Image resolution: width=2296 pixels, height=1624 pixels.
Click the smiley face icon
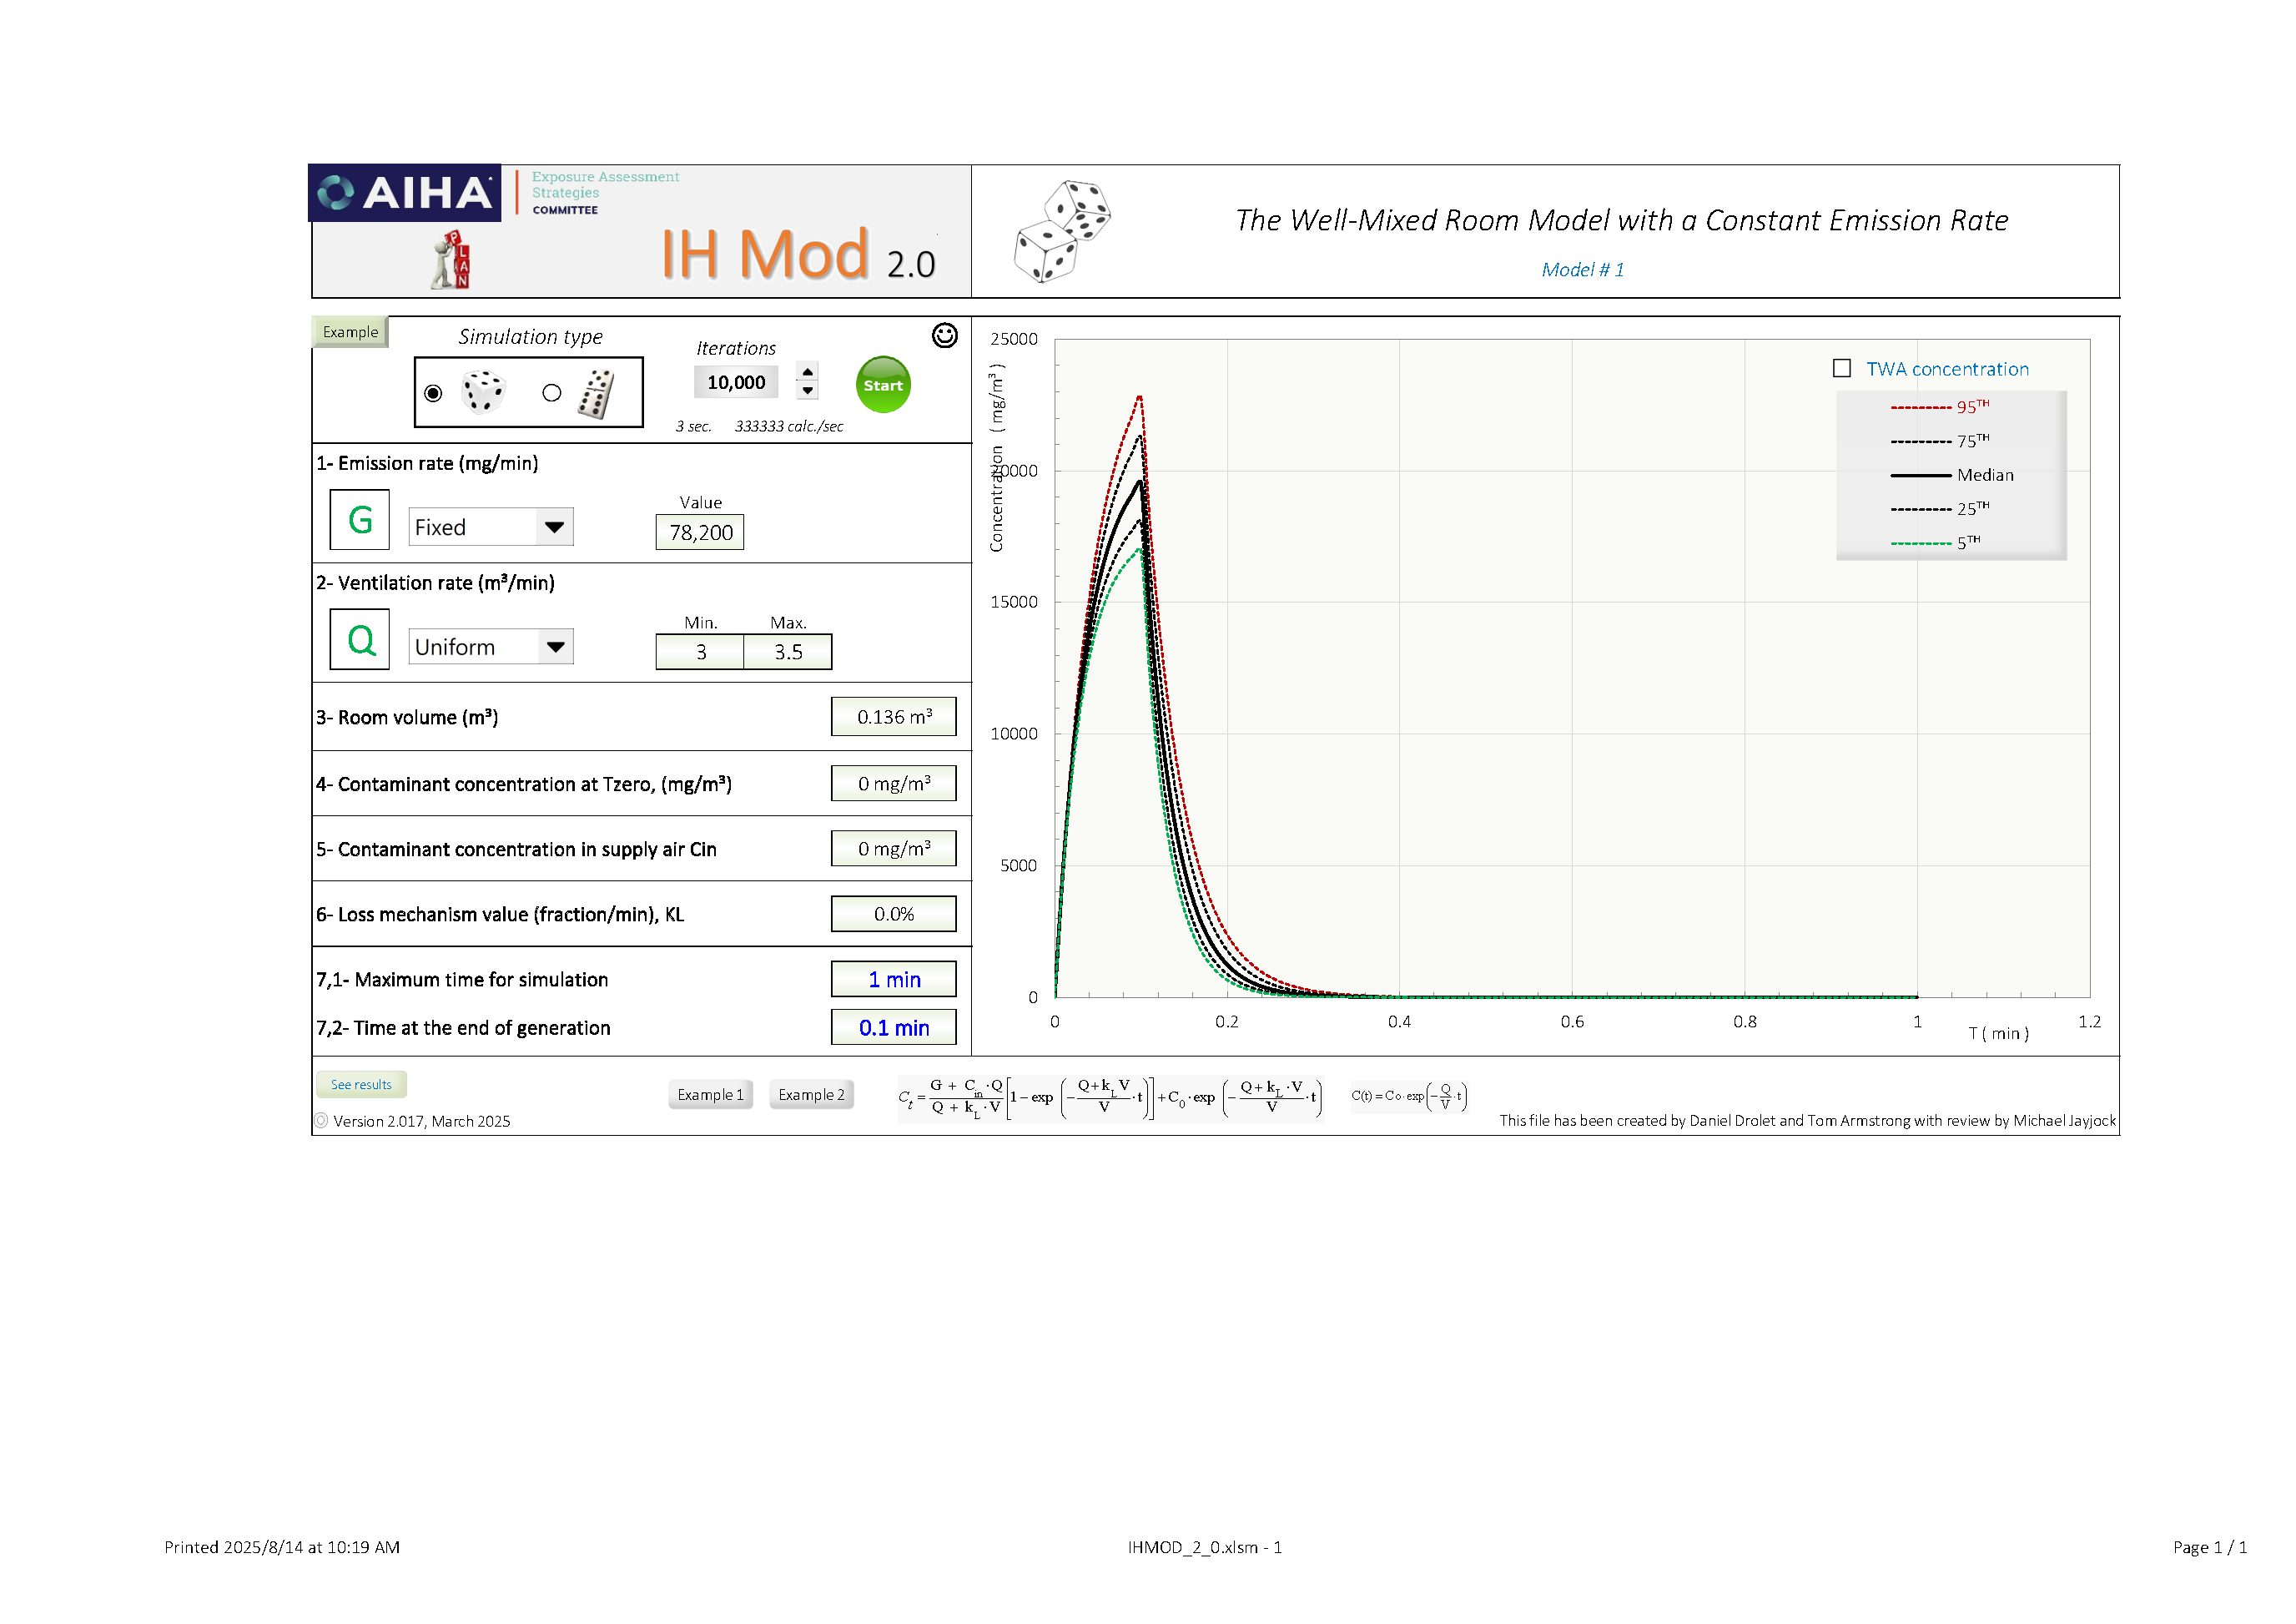pos(944,335)
